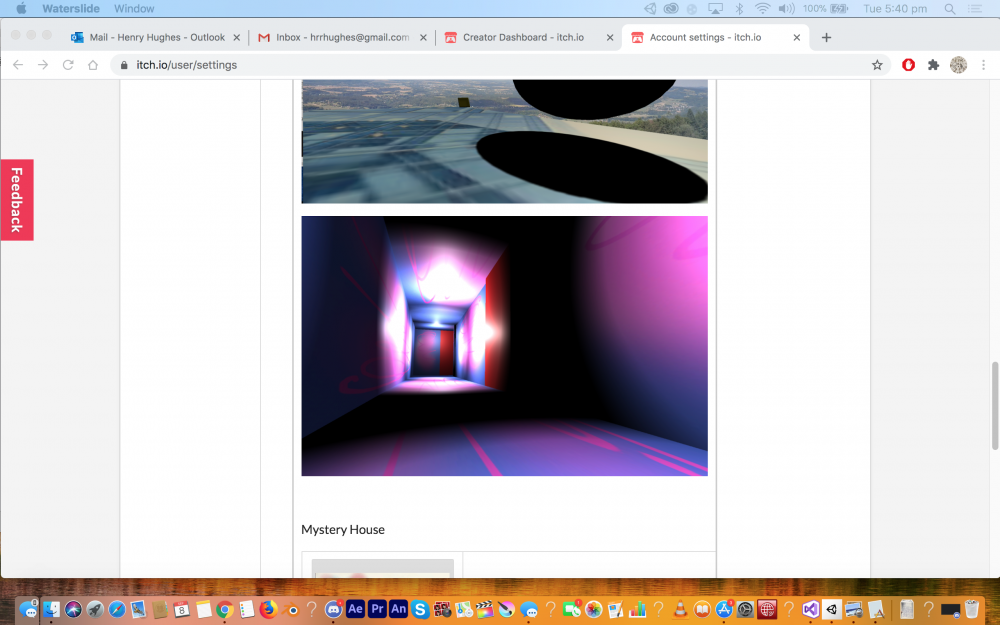The width and height of the screenshot is (1000, 625).
Task: Open the red Feedback side tab
Action: pyautogui.click(x=17, y=200)
